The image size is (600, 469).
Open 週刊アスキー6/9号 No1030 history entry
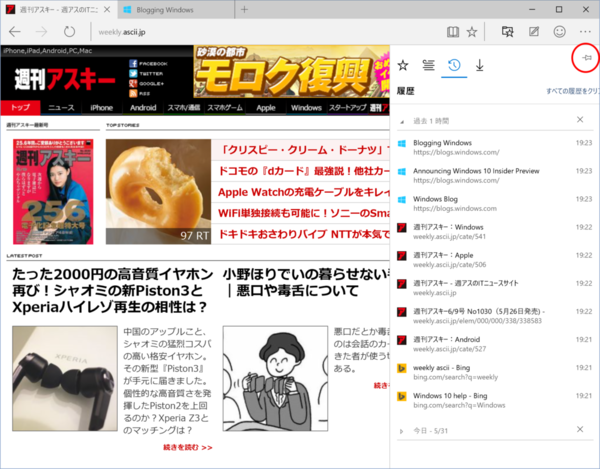point(495,316)
